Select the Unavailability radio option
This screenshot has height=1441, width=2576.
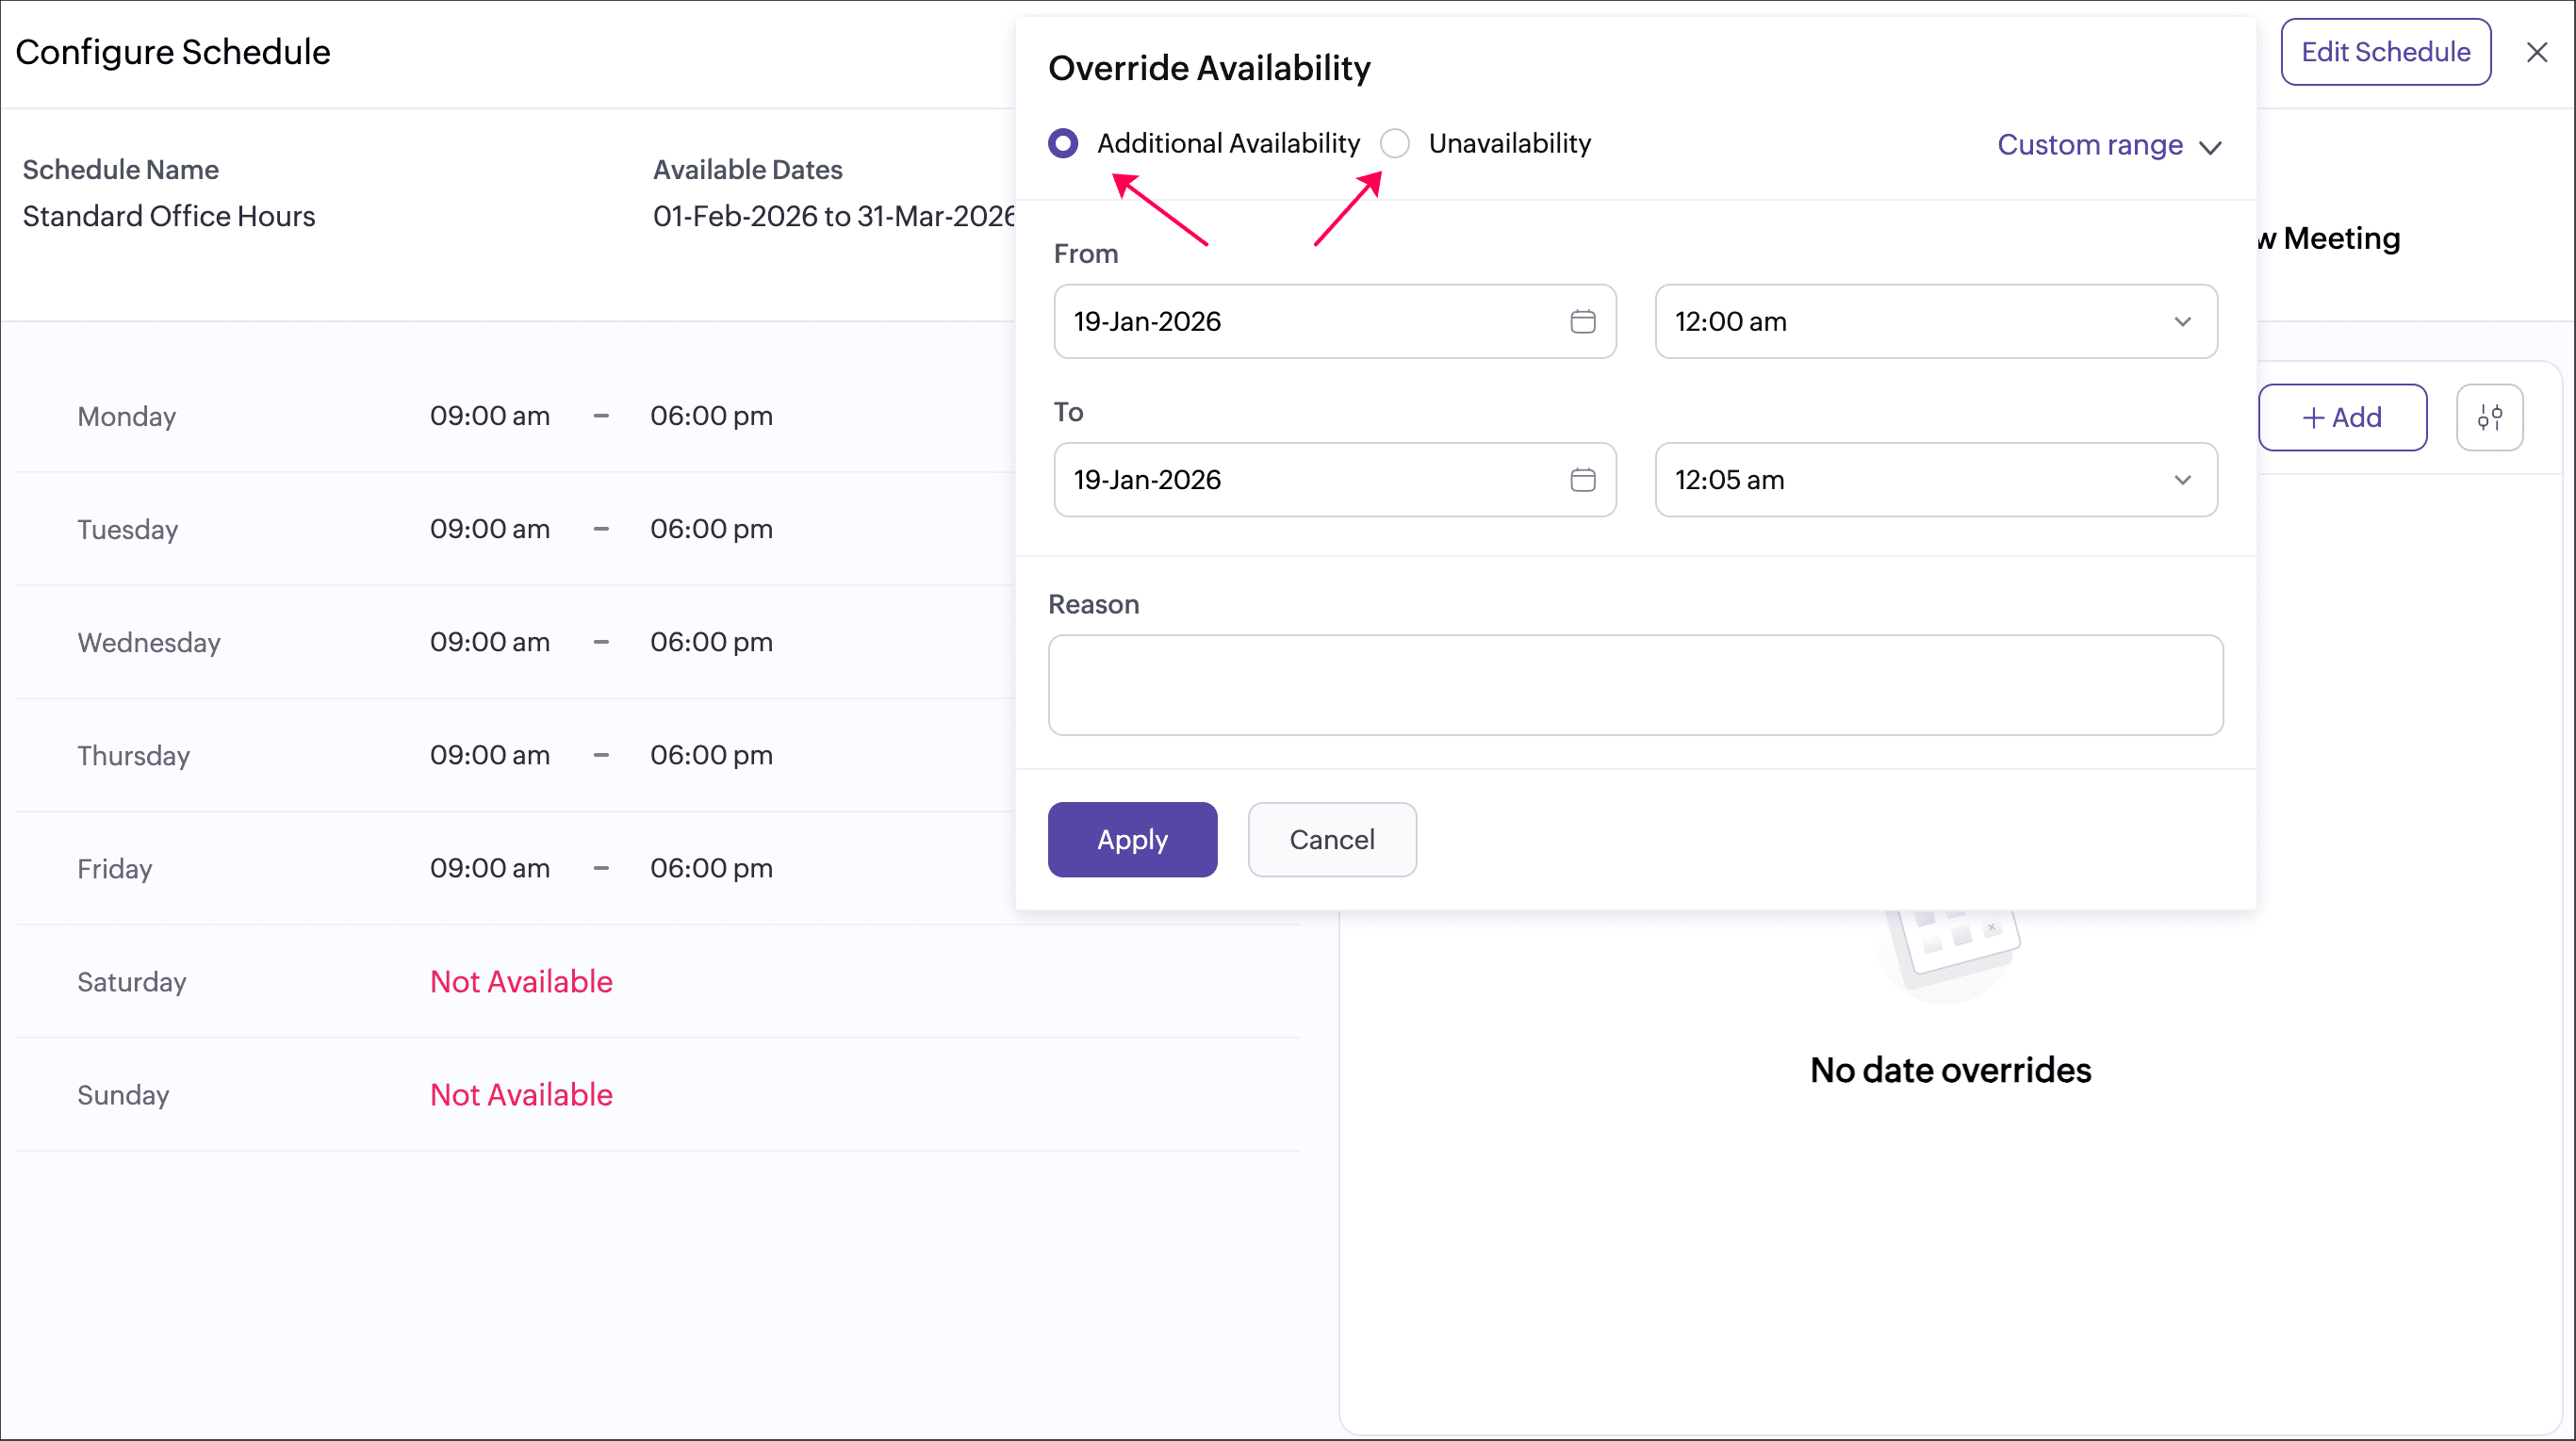[1395, 144]
